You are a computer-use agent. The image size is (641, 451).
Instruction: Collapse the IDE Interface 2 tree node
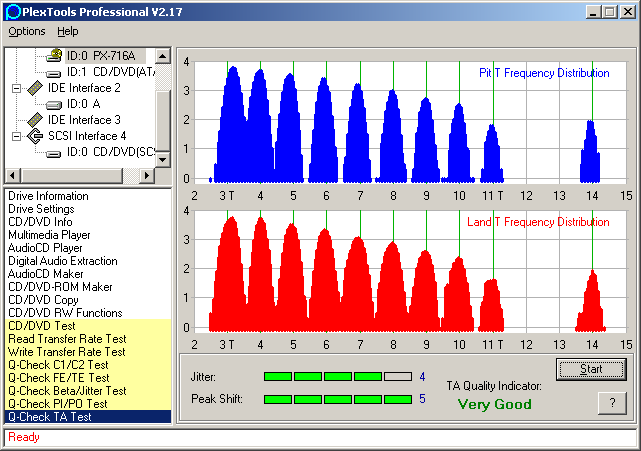pos(16,88)
